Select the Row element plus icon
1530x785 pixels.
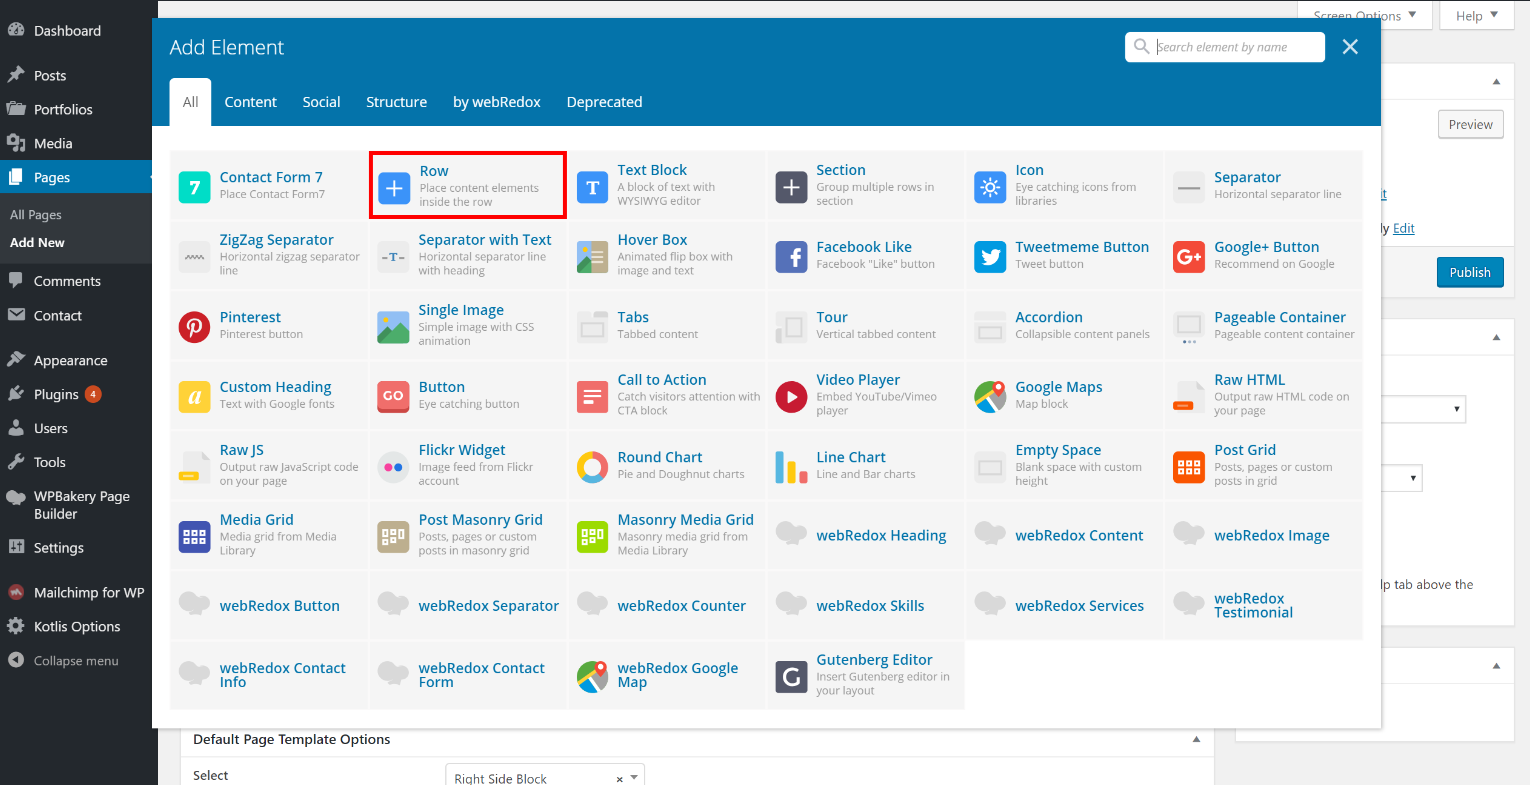coord(394,187)
